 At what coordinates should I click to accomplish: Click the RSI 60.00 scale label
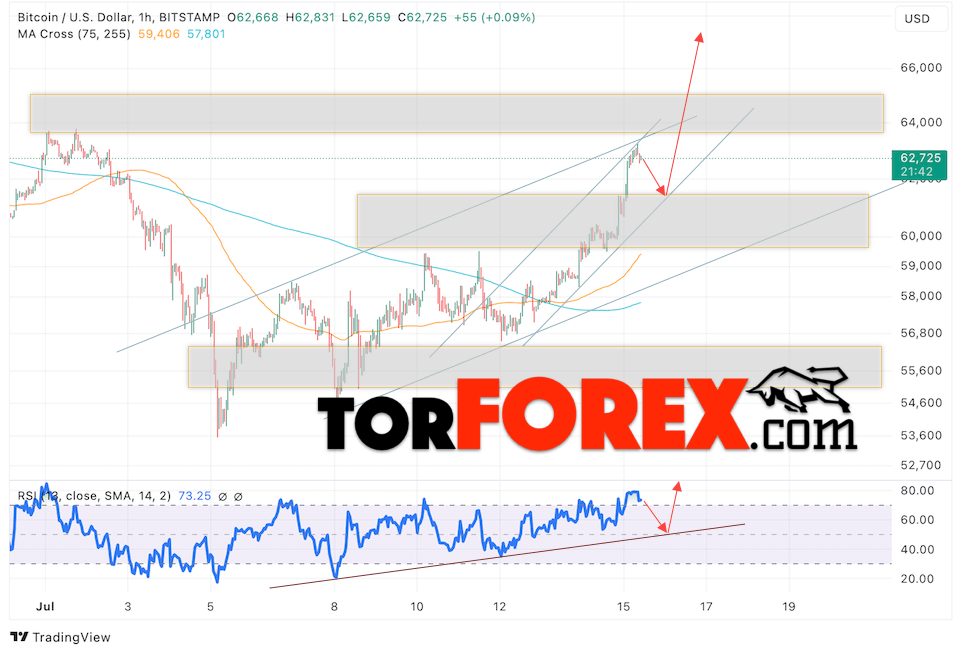(917, 520)
